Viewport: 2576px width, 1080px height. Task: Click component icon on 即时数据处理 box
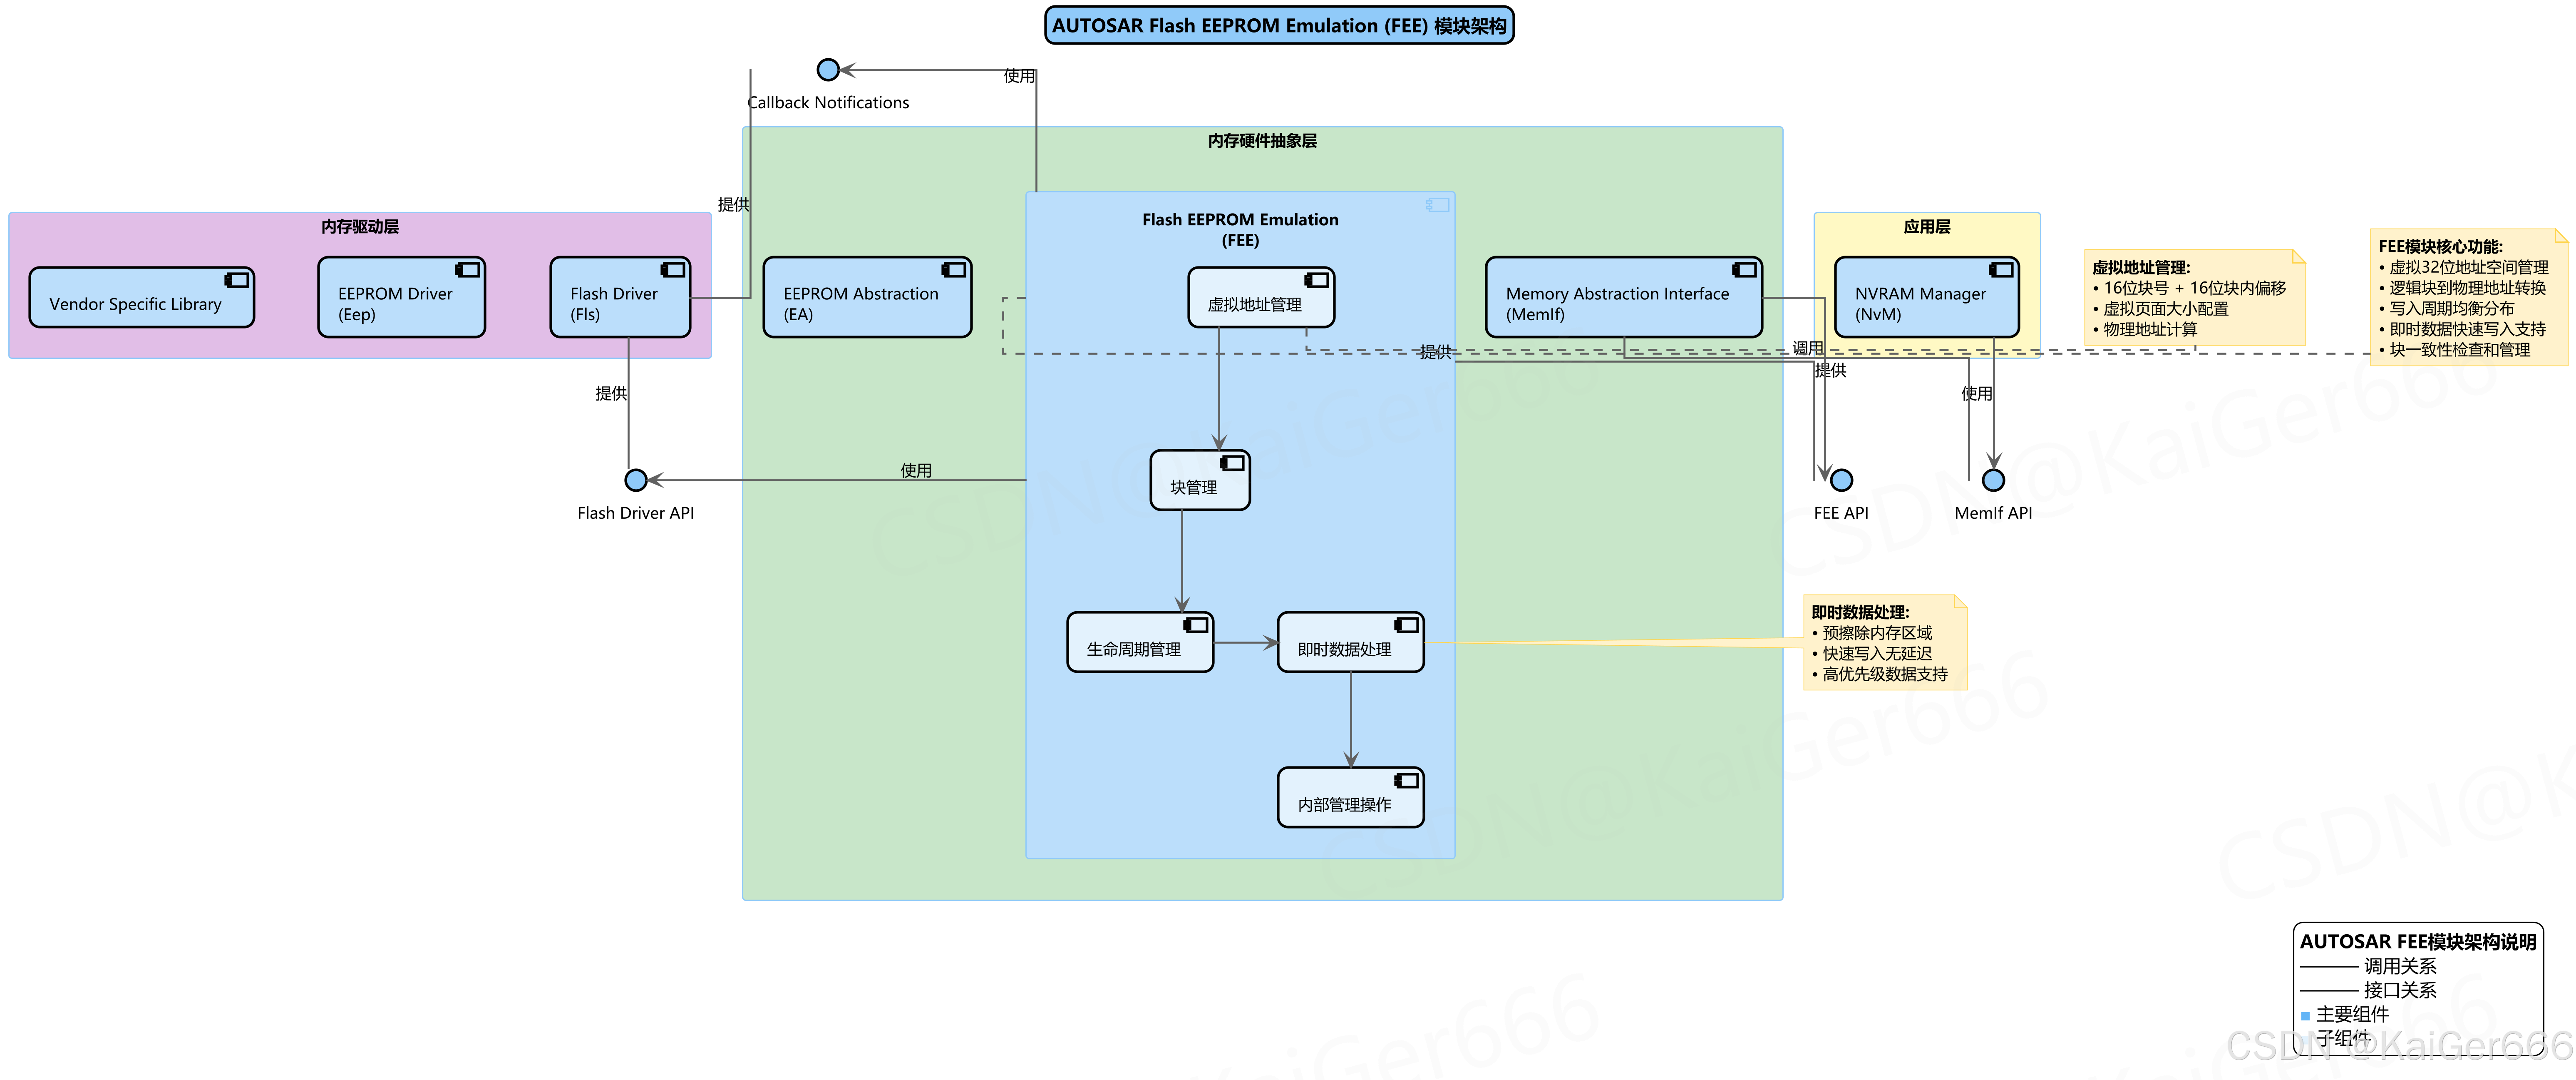click(x=1407, y=625)
